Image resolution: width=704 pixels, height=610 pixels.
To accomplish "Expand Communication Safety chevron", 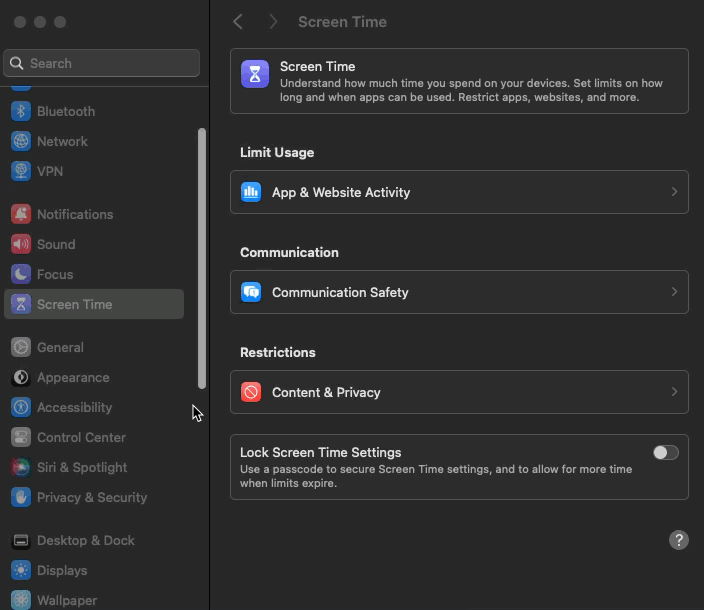I will [x=674, y=292].
